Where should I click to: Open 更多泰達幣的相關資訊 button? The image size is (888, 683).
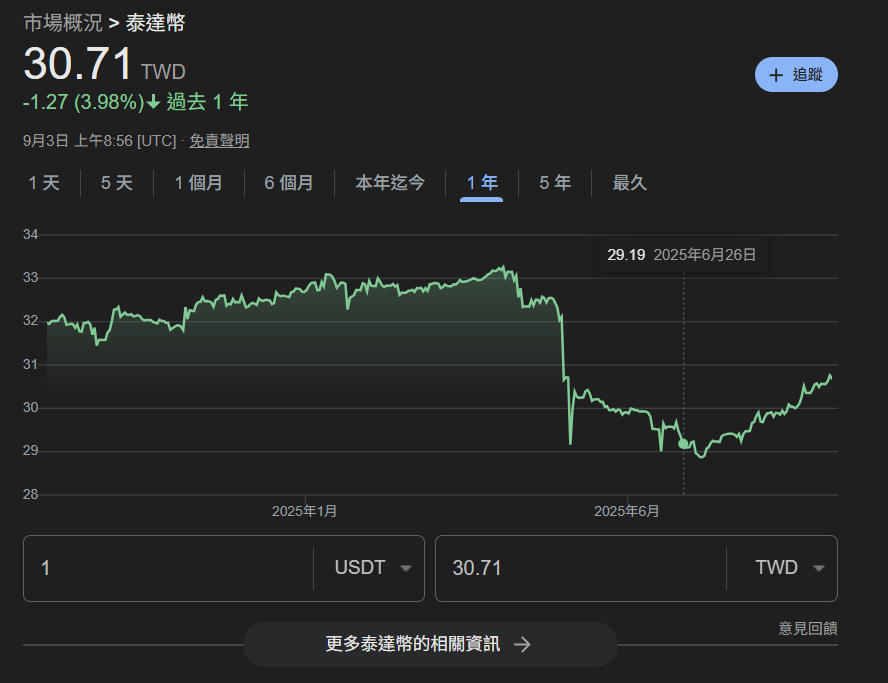[x=430, y=644]
